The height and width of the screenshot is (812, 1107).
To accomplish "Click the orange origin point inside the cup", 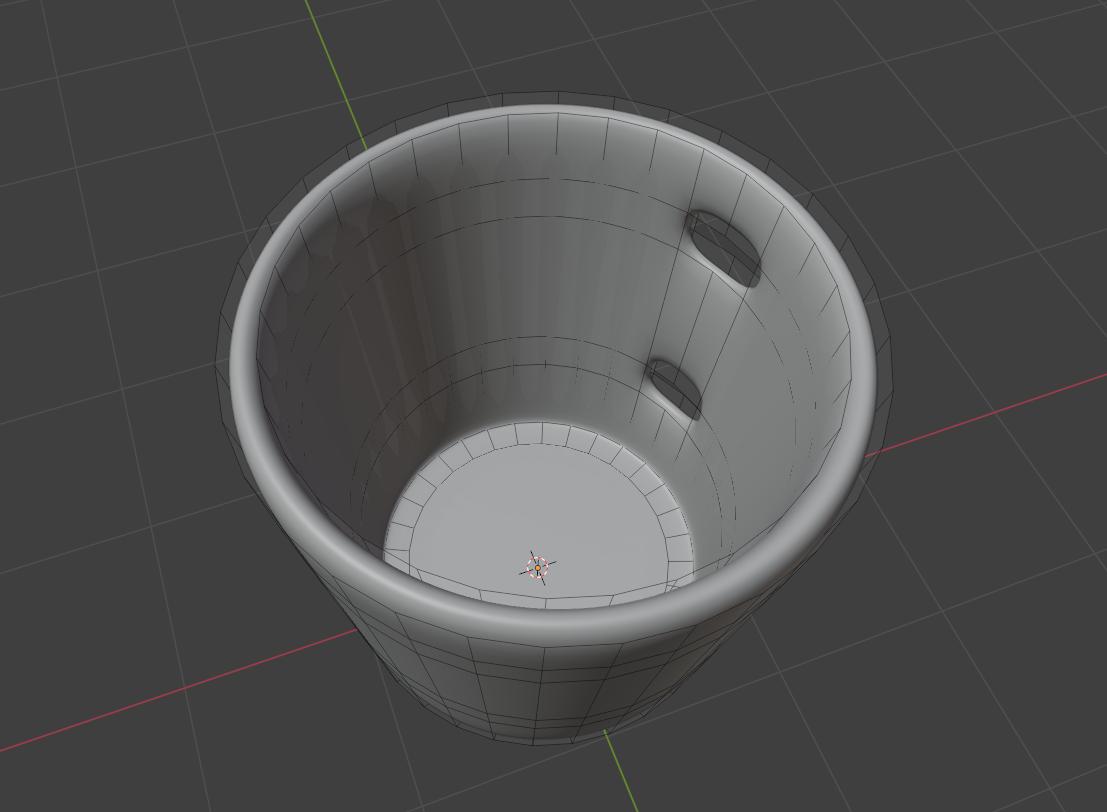I will (x=537, y=568).
